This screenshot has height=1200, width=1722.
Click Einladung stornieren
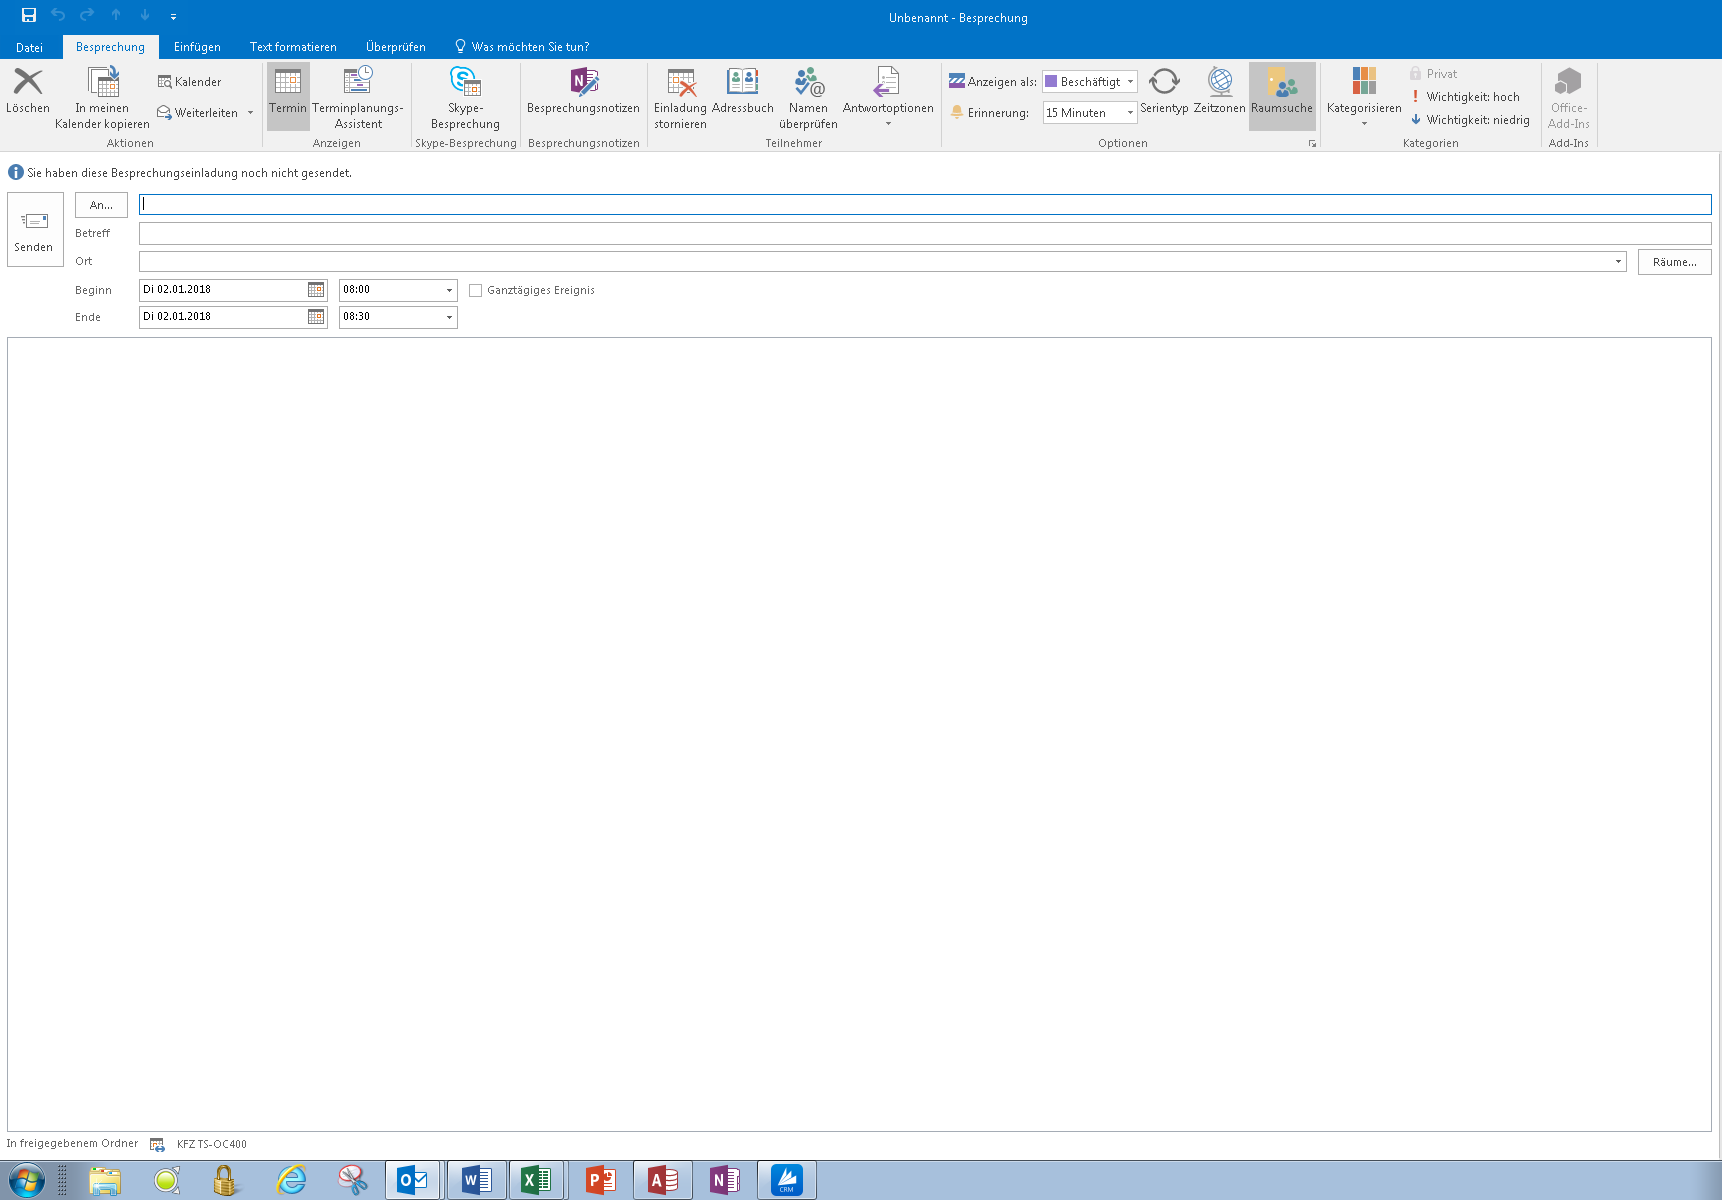[x=680, y=97]
